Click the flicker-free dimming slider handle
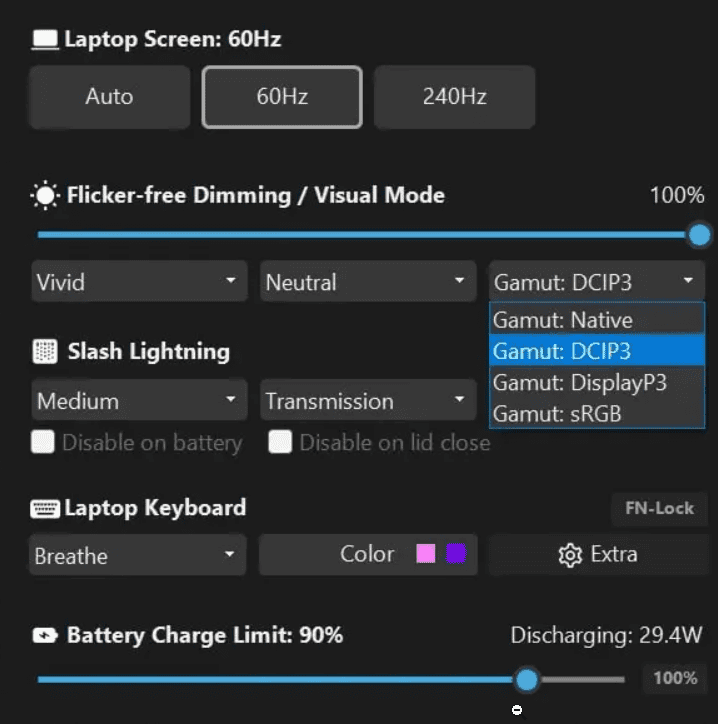 point(700,235)
